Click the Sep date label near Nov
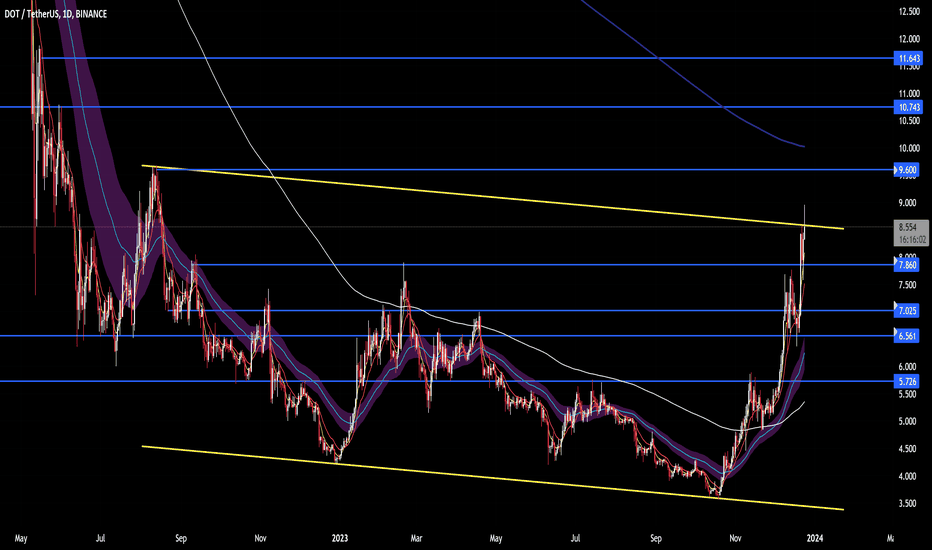The height and width of the screenshot is (550, 932). [x=181, y=539]
